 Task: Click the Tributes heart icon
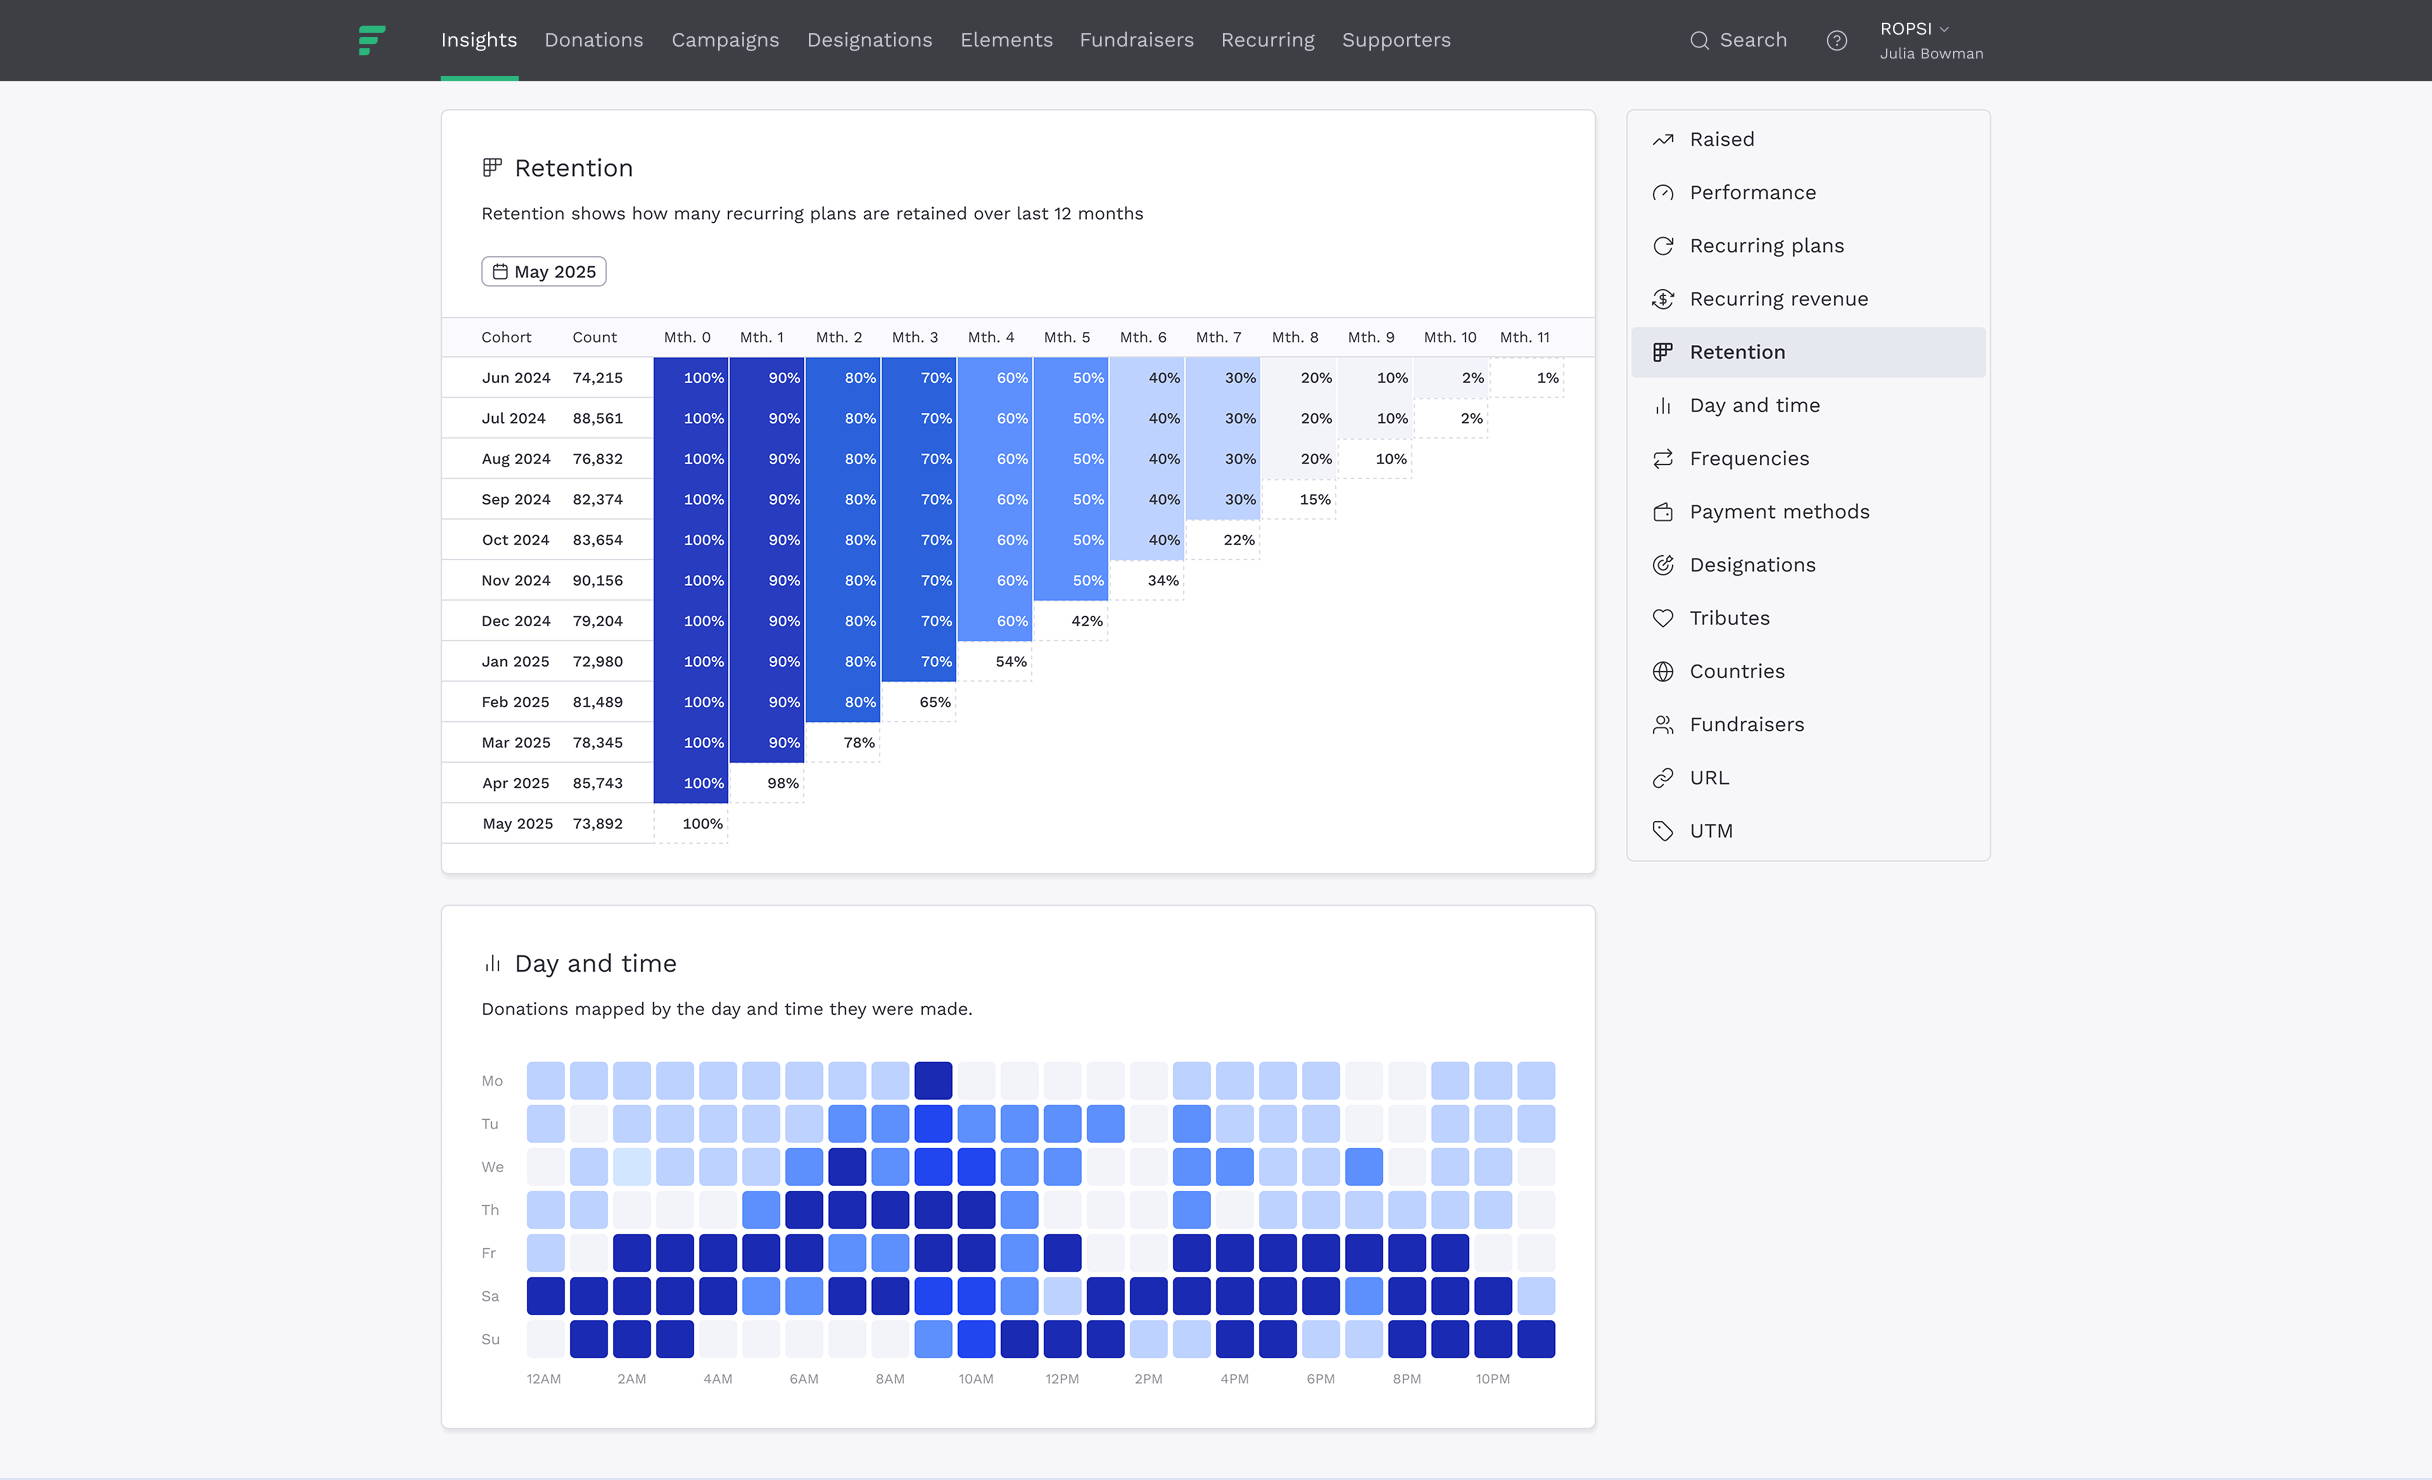click(x=1663, y=618)
